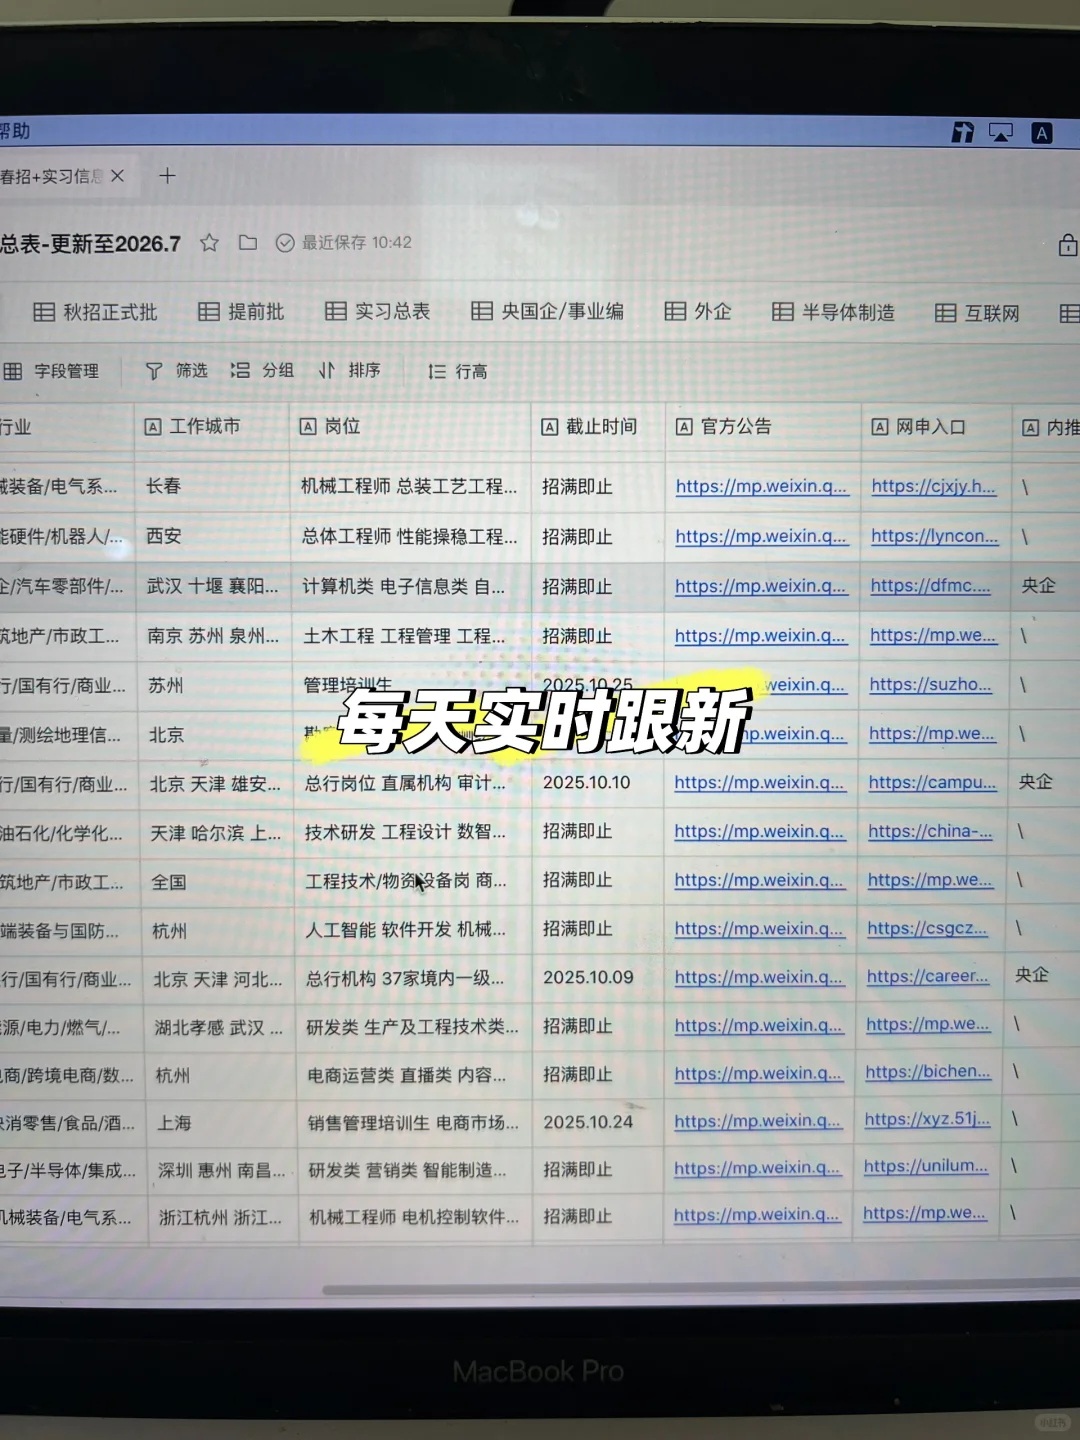This screenshot has width=1080, height=1440.
Task: Select 总体工程师 性能操稳工程 cell
Action: click(410, 537)
